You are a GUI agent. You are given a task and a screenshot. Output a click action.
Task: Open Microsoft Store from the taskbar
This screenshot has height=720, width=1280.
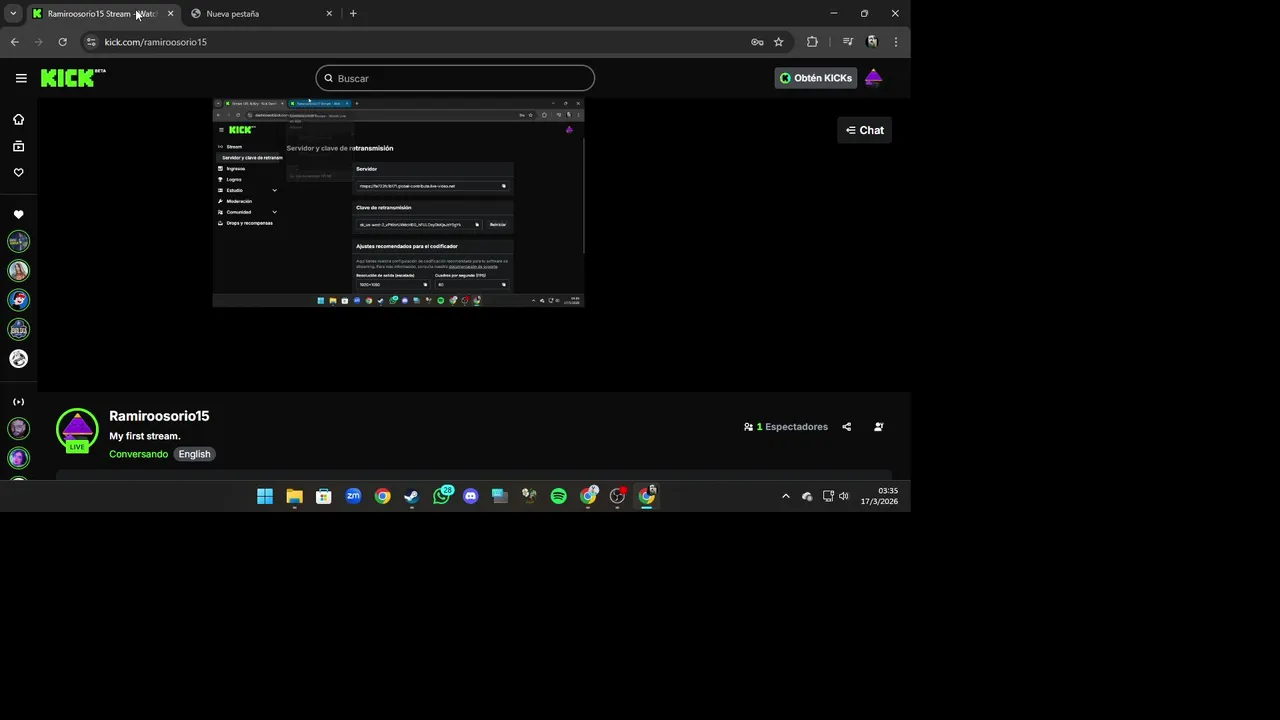click(324, 496)
